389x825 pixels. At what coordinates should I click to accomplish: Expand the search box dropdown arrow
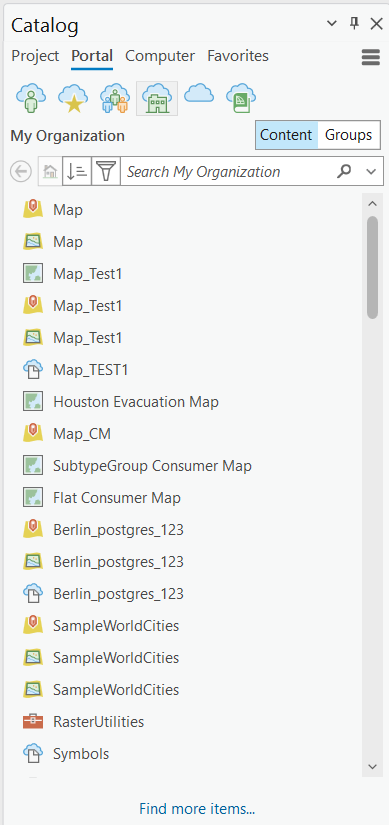[x=372, y=172]
